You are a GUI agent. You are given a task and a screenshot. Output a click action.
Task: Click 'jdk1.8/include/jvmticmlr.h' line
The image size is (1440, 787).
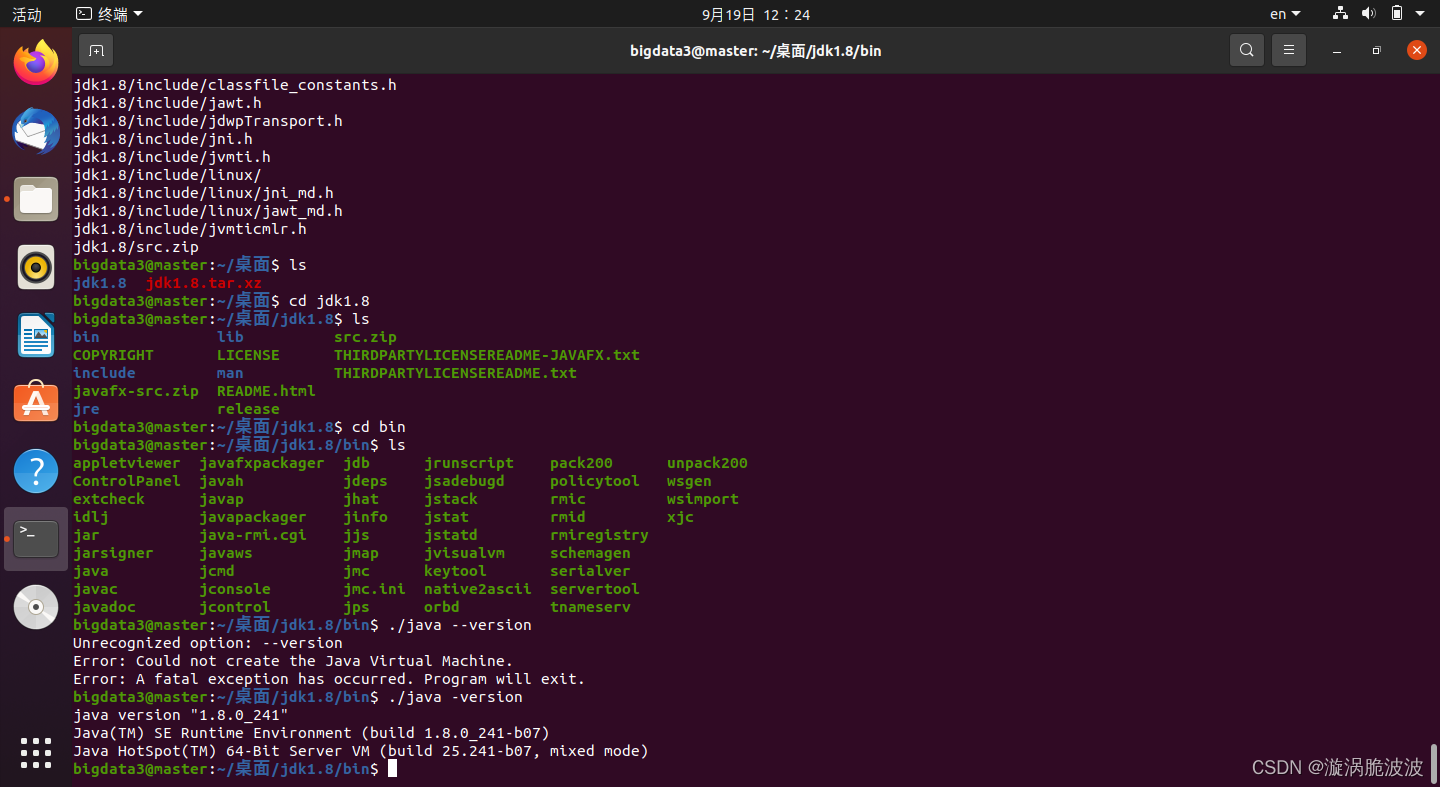pyautogui.click(x=190, y=229)
